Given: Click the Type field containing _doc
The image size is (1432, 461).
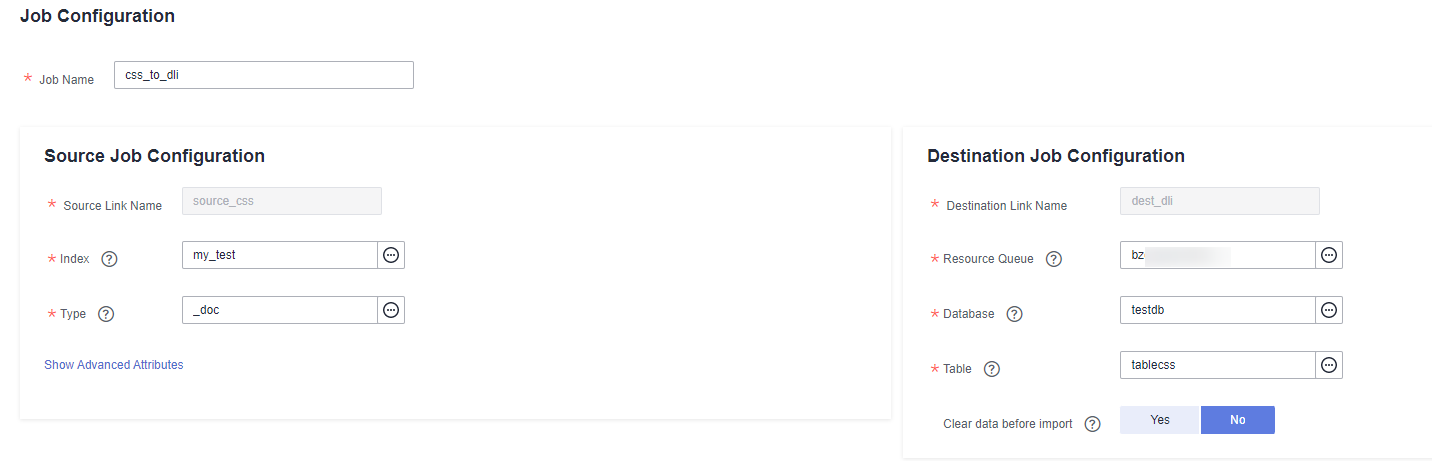Looking at the screenshot, I should coord(280,310).
